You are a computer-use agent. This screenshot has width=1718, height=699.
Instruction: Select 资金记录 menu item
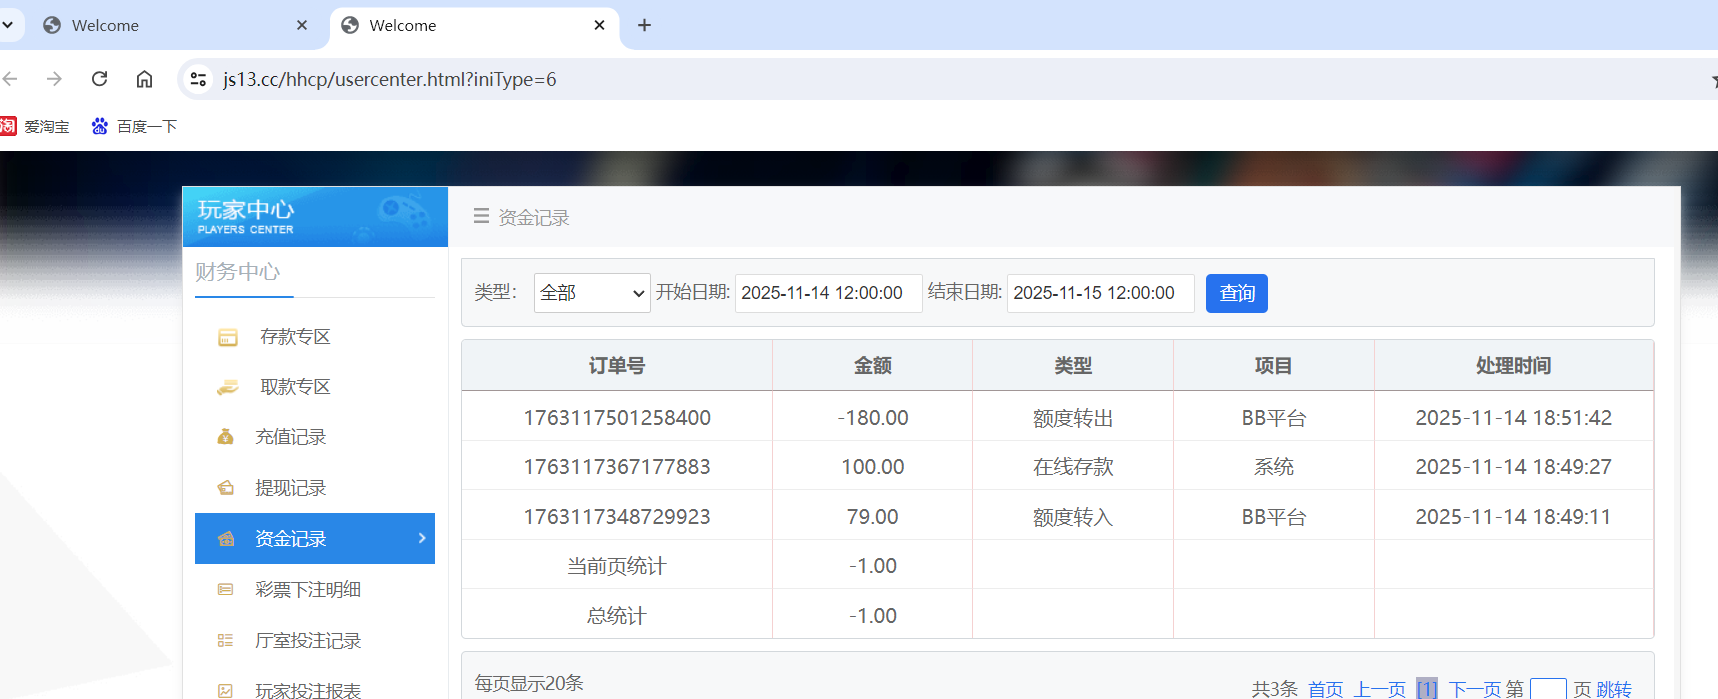tap(315, 539)
